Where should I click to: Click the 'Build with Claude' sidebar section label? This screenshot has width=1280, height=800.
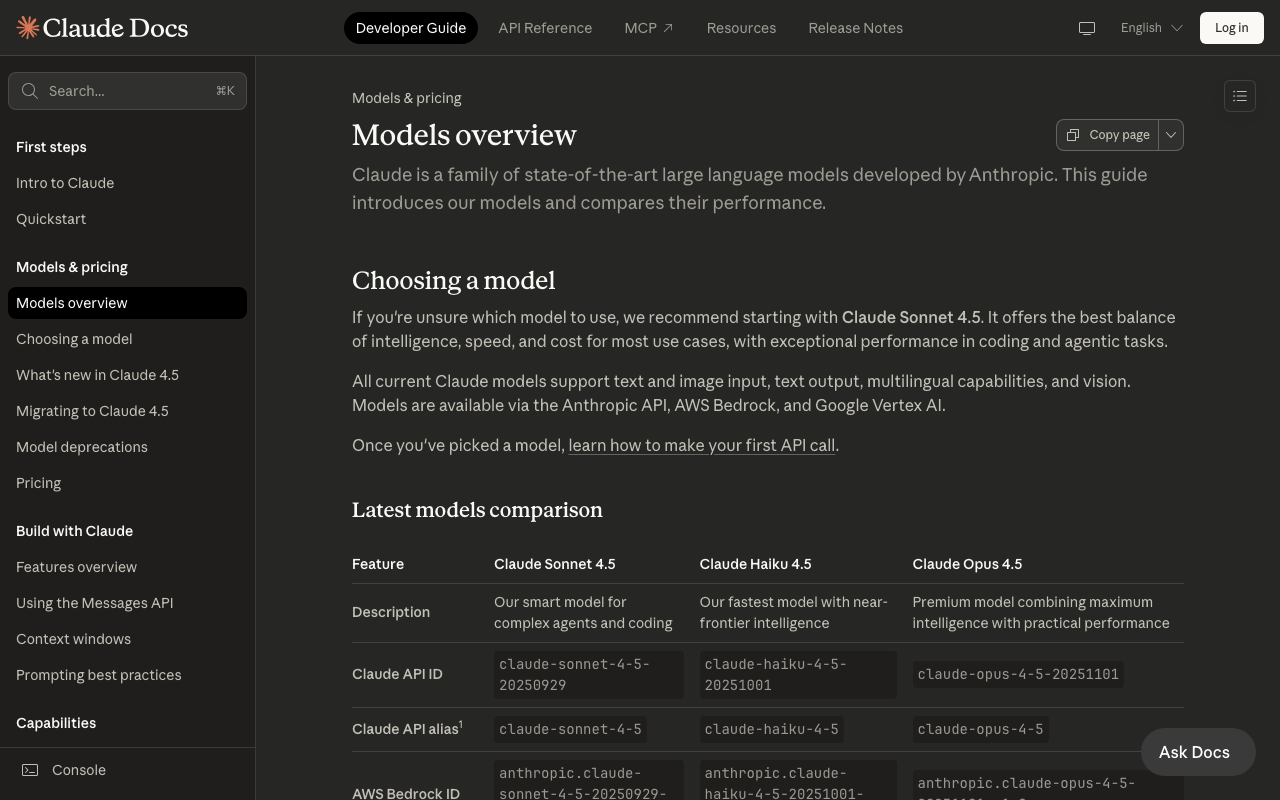[74, 531]
